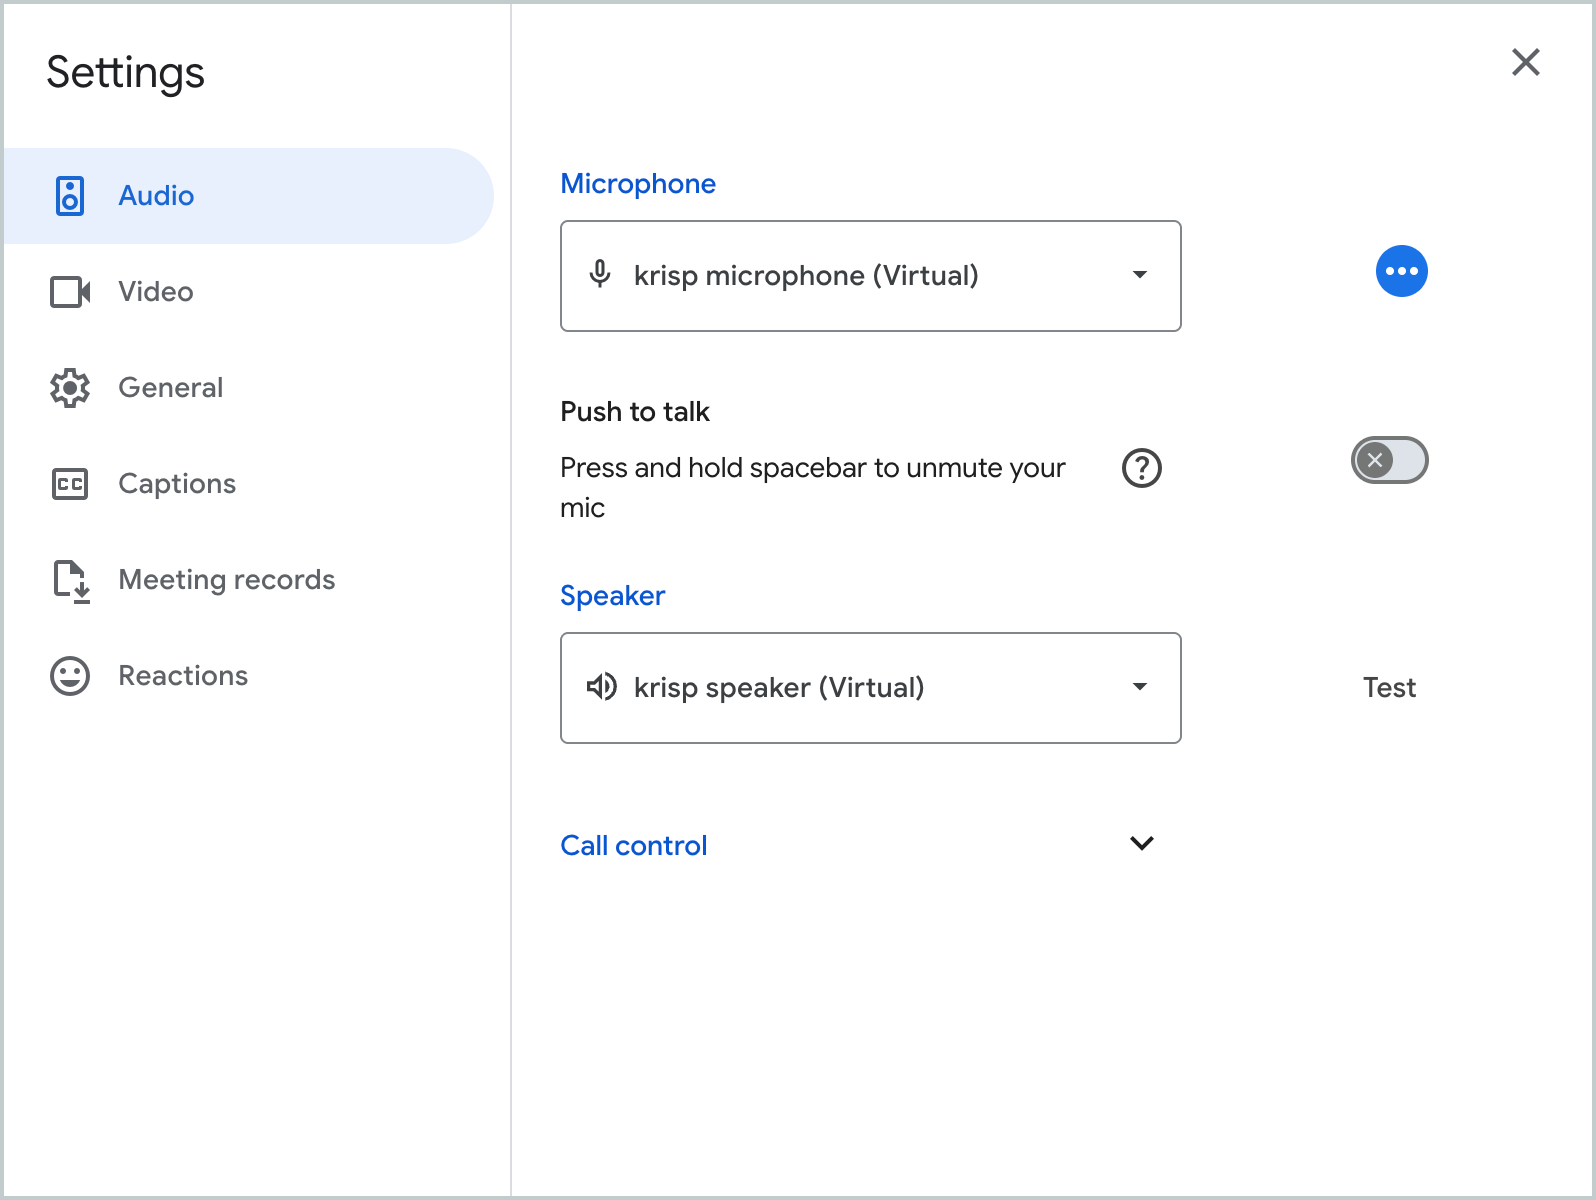
Task: Open the krisp microphone dropdown
Action: (x=871, y=276)
